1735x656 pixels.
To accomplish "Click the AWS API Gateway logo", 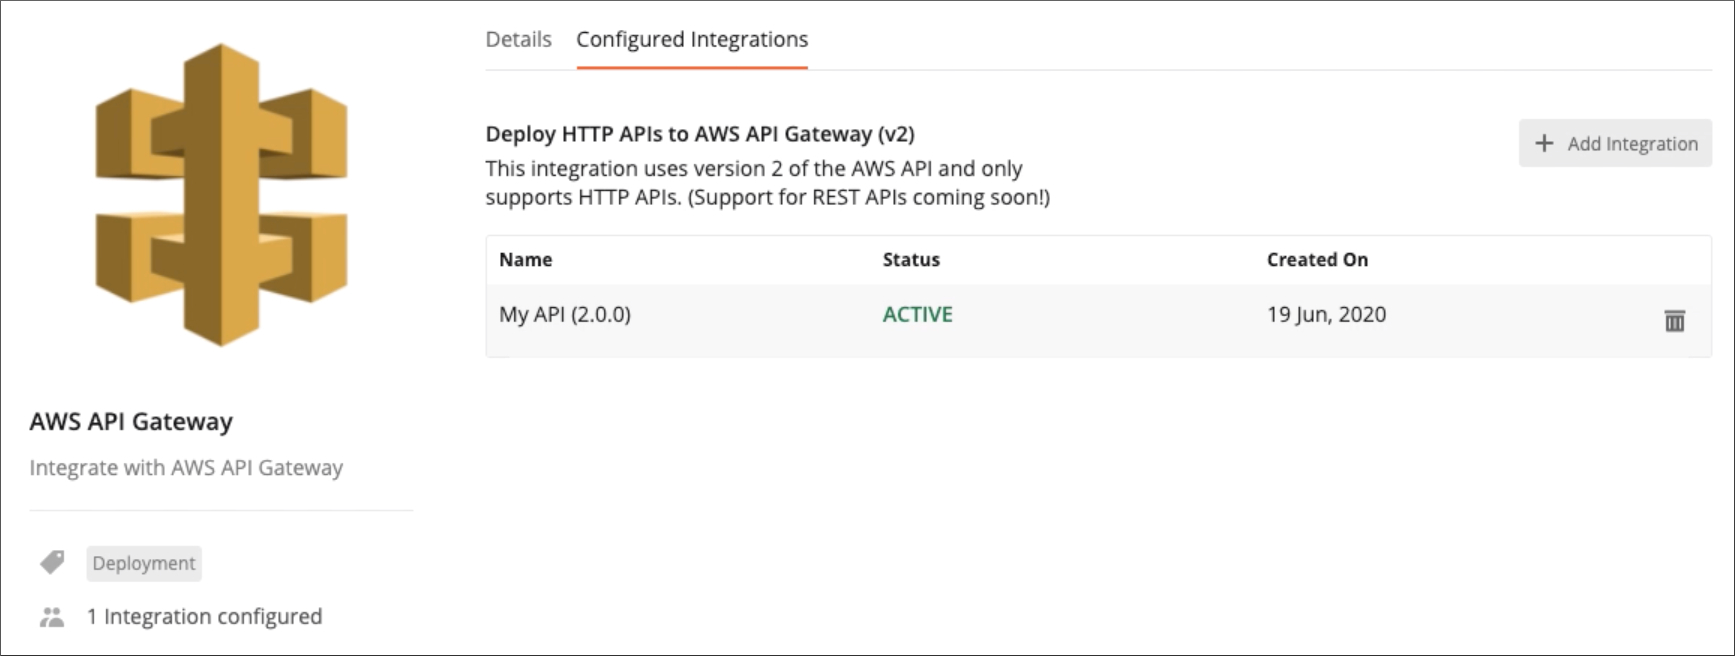I will click(221, 194).
